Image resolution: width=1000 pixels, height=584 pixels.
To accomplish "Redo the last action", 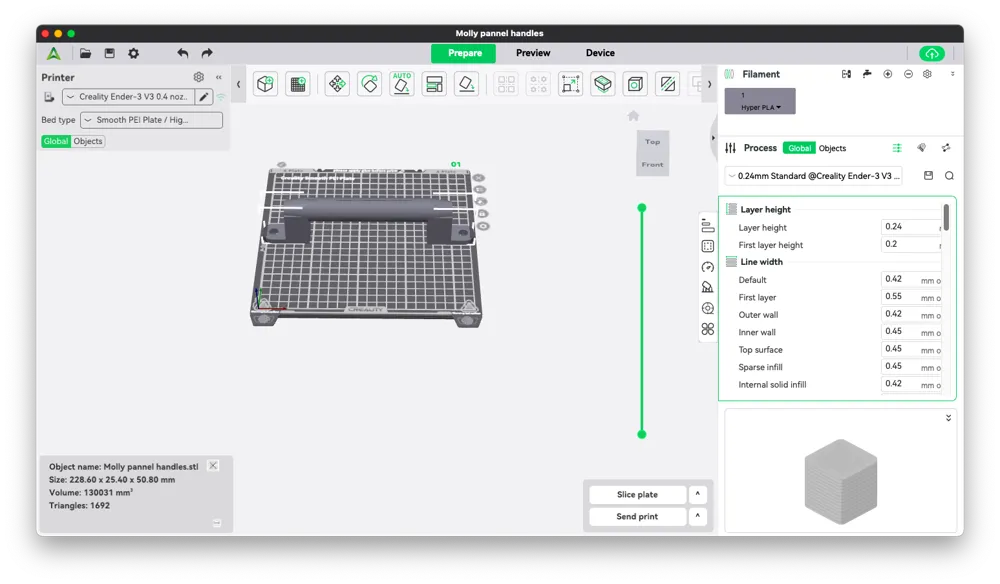I will 207,54.
